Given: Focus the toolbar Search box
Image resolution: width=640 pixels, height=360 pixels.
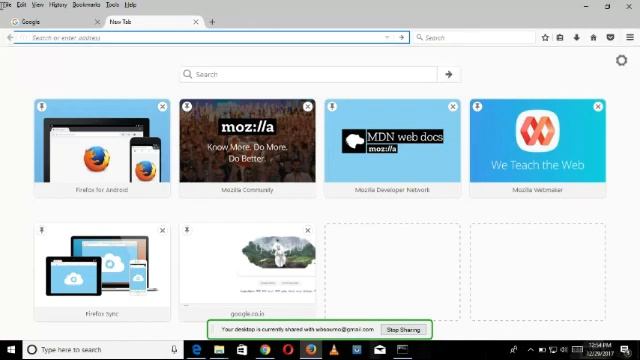Looking at the screenshot, I should pos(474,38).
